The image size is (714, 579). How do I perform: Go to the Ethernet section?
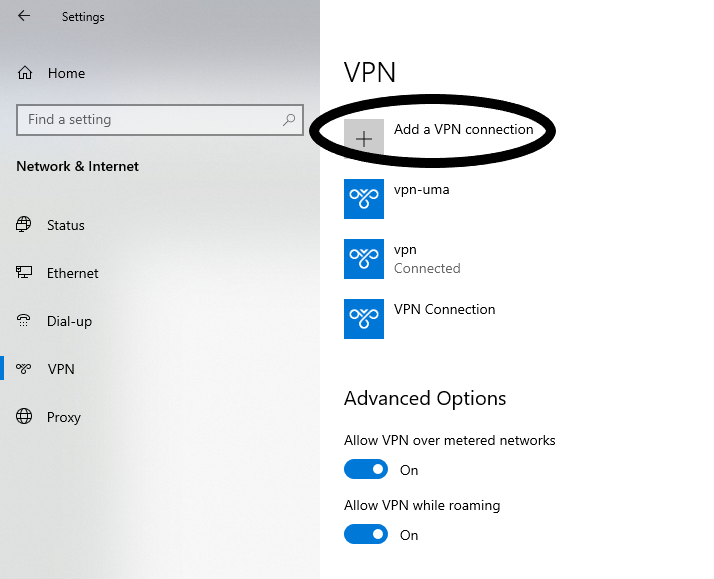point(73,273)
